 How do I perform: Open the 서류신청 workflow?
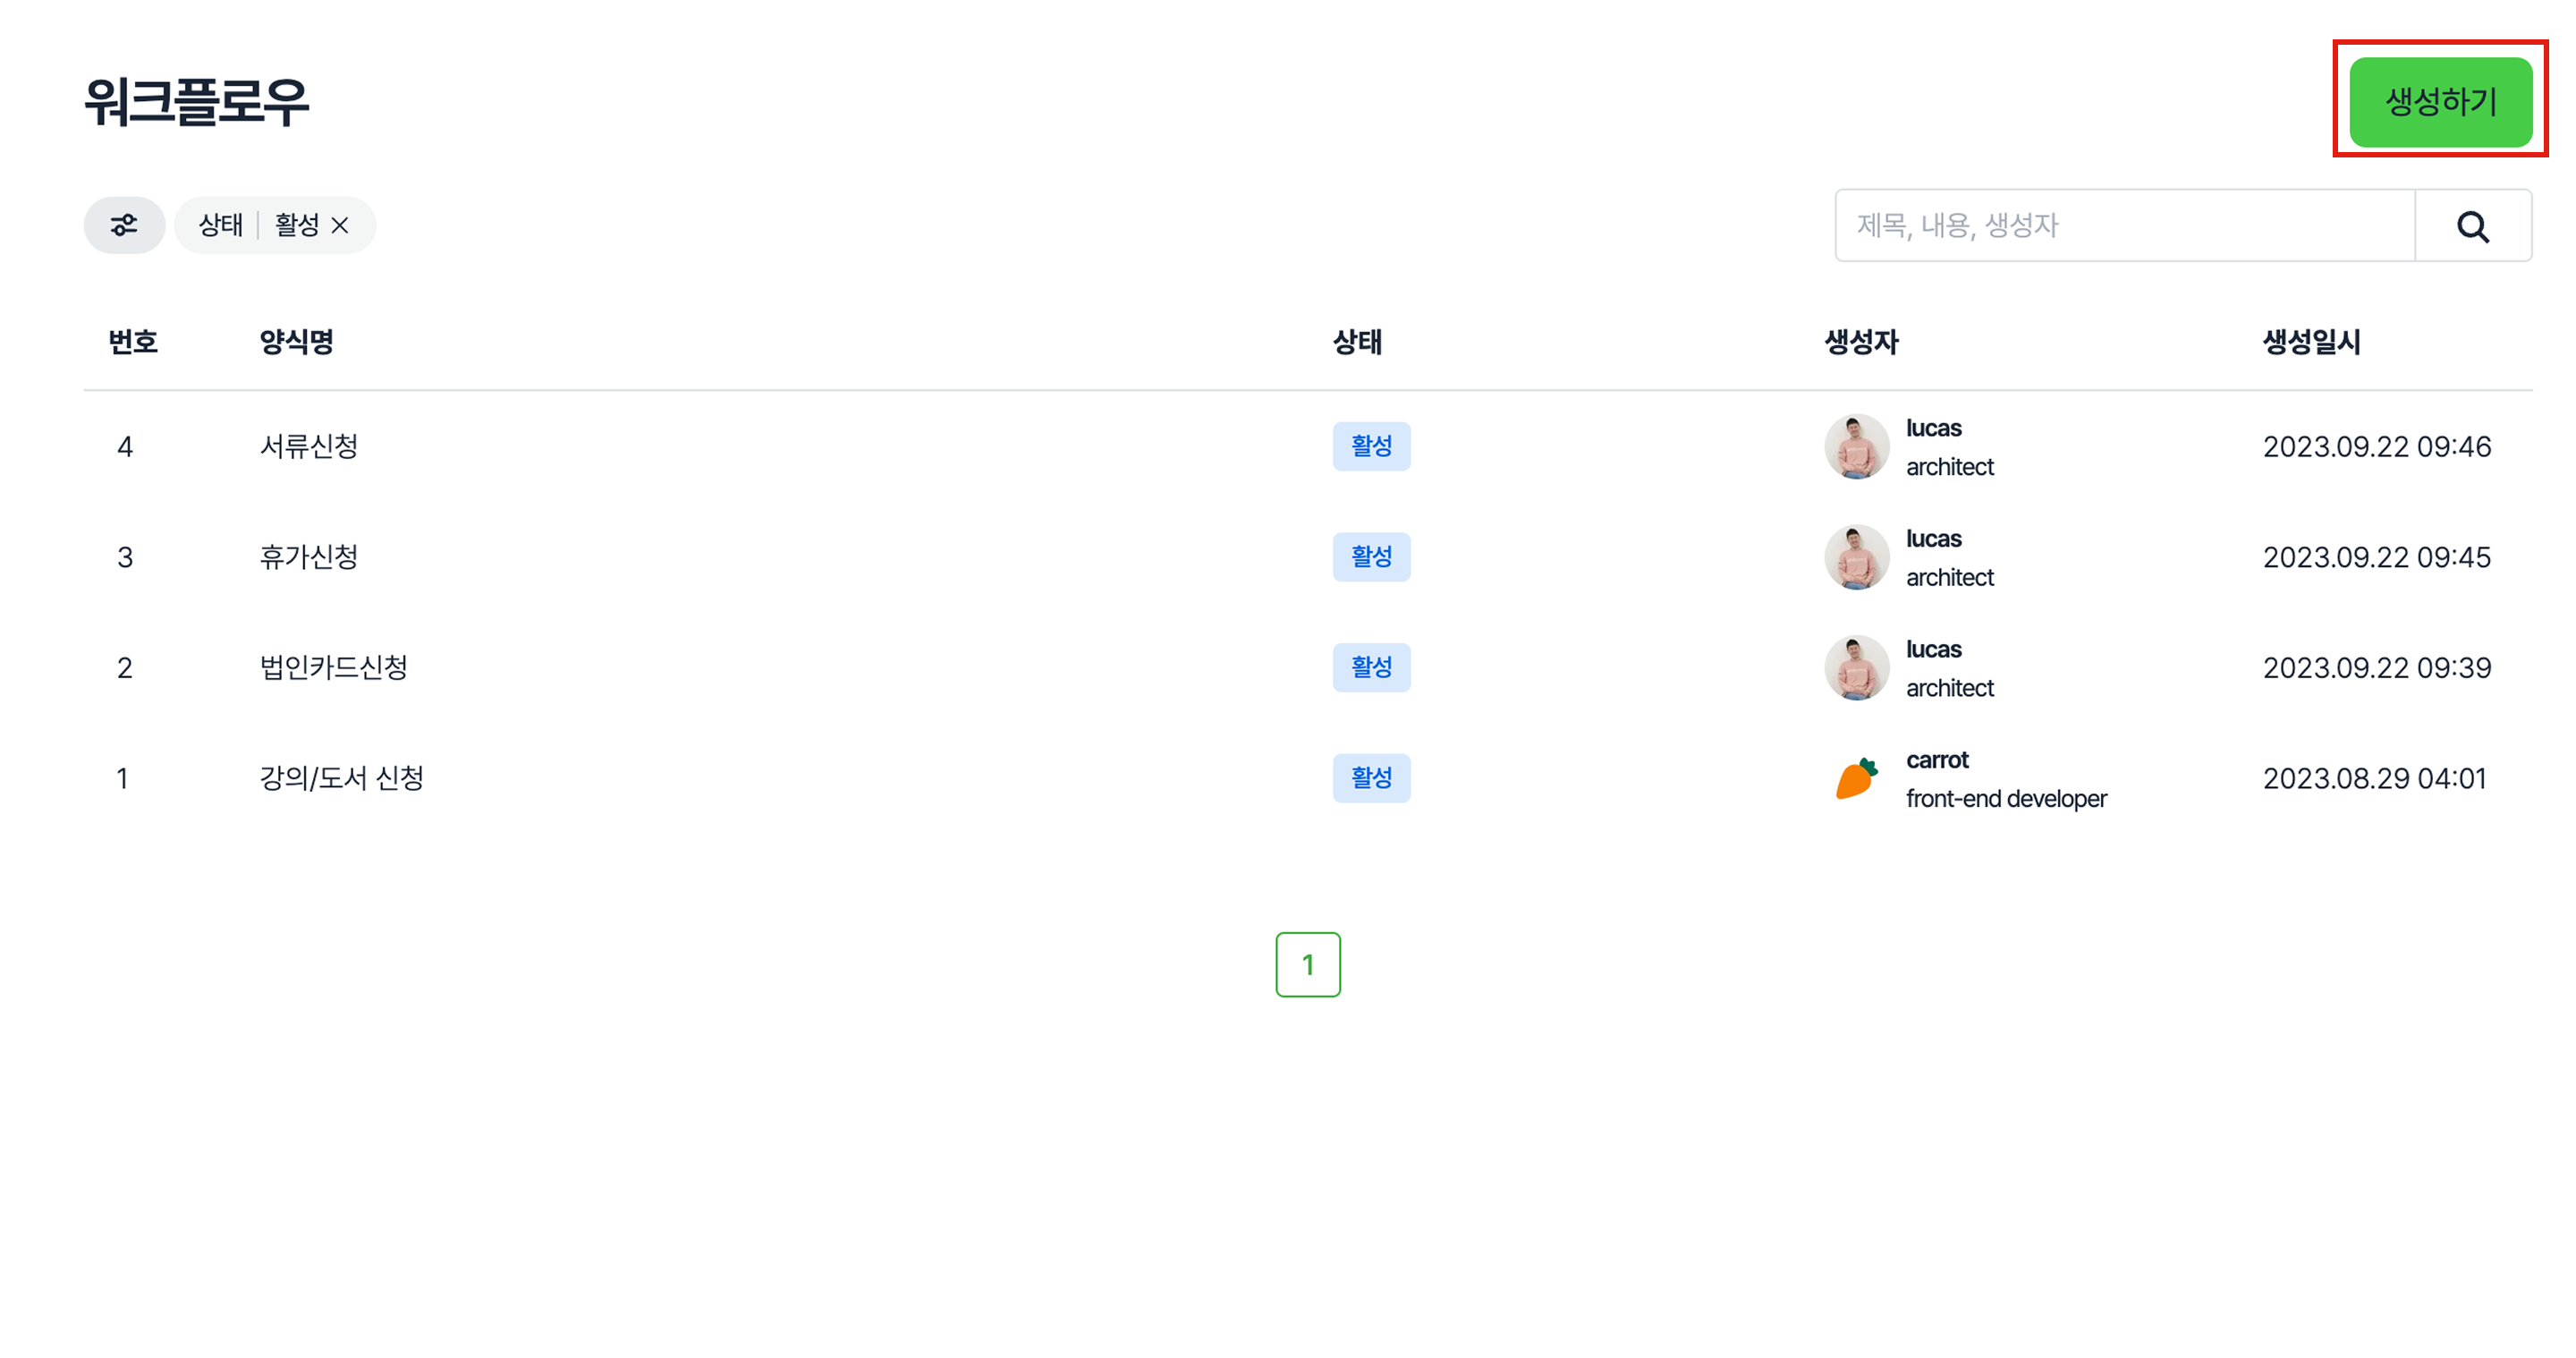pyautogui.click(x=309, y=446)
